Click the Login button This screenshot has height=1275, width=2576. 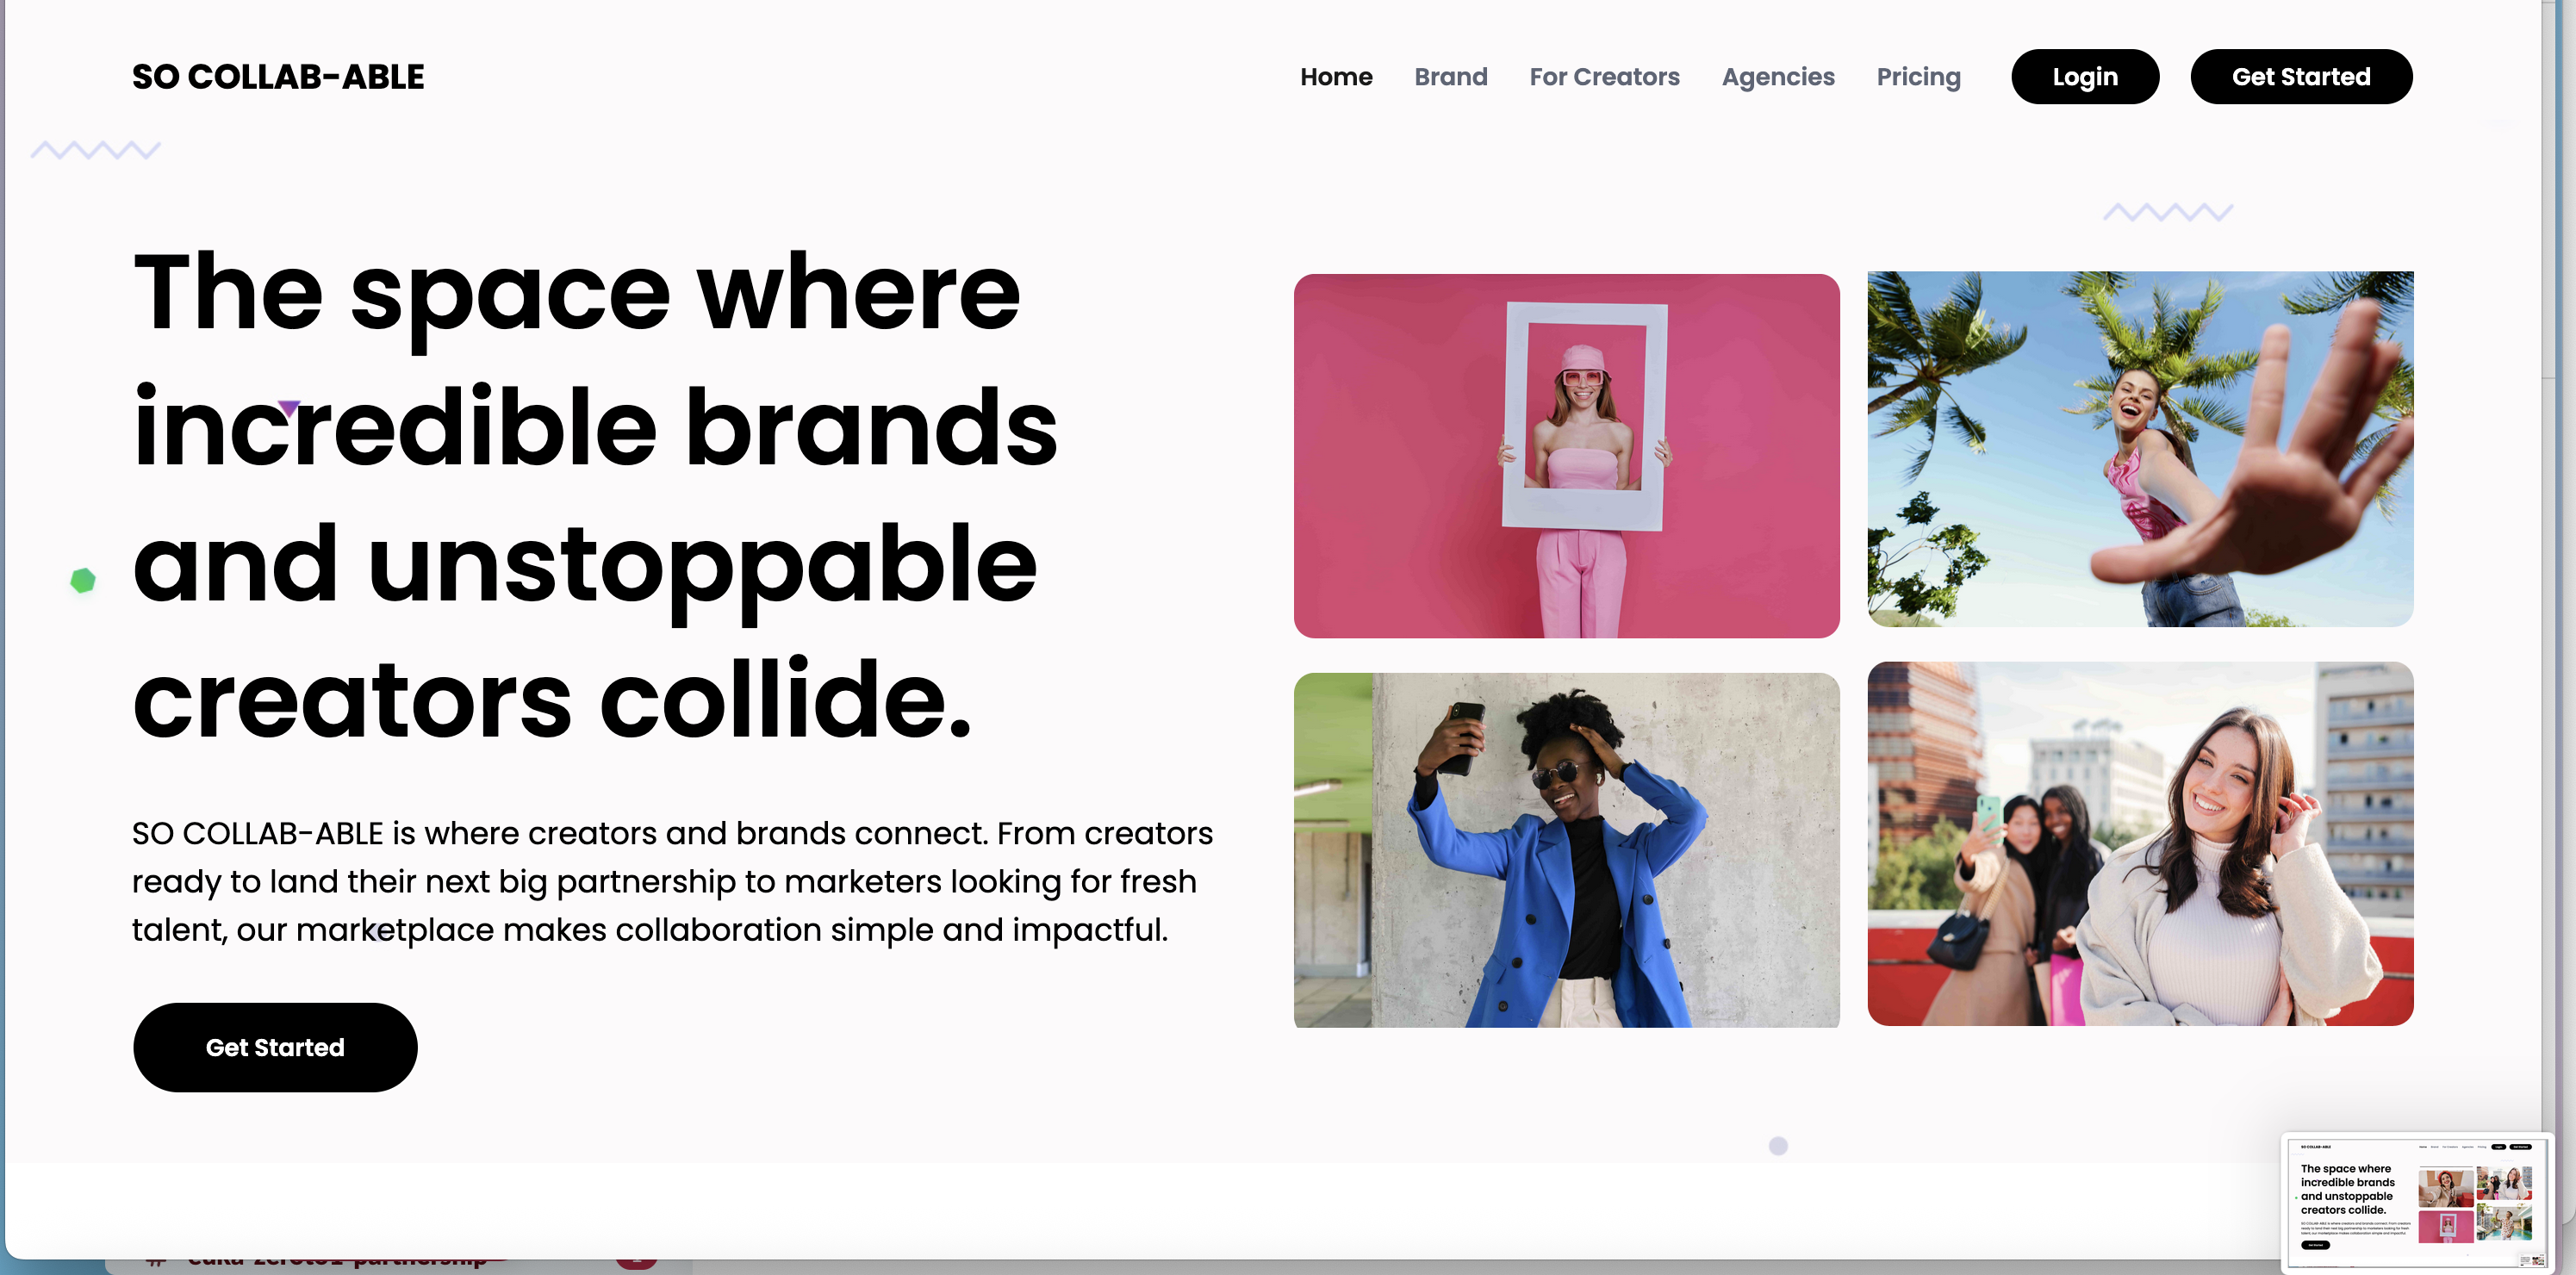point(2085,77)
